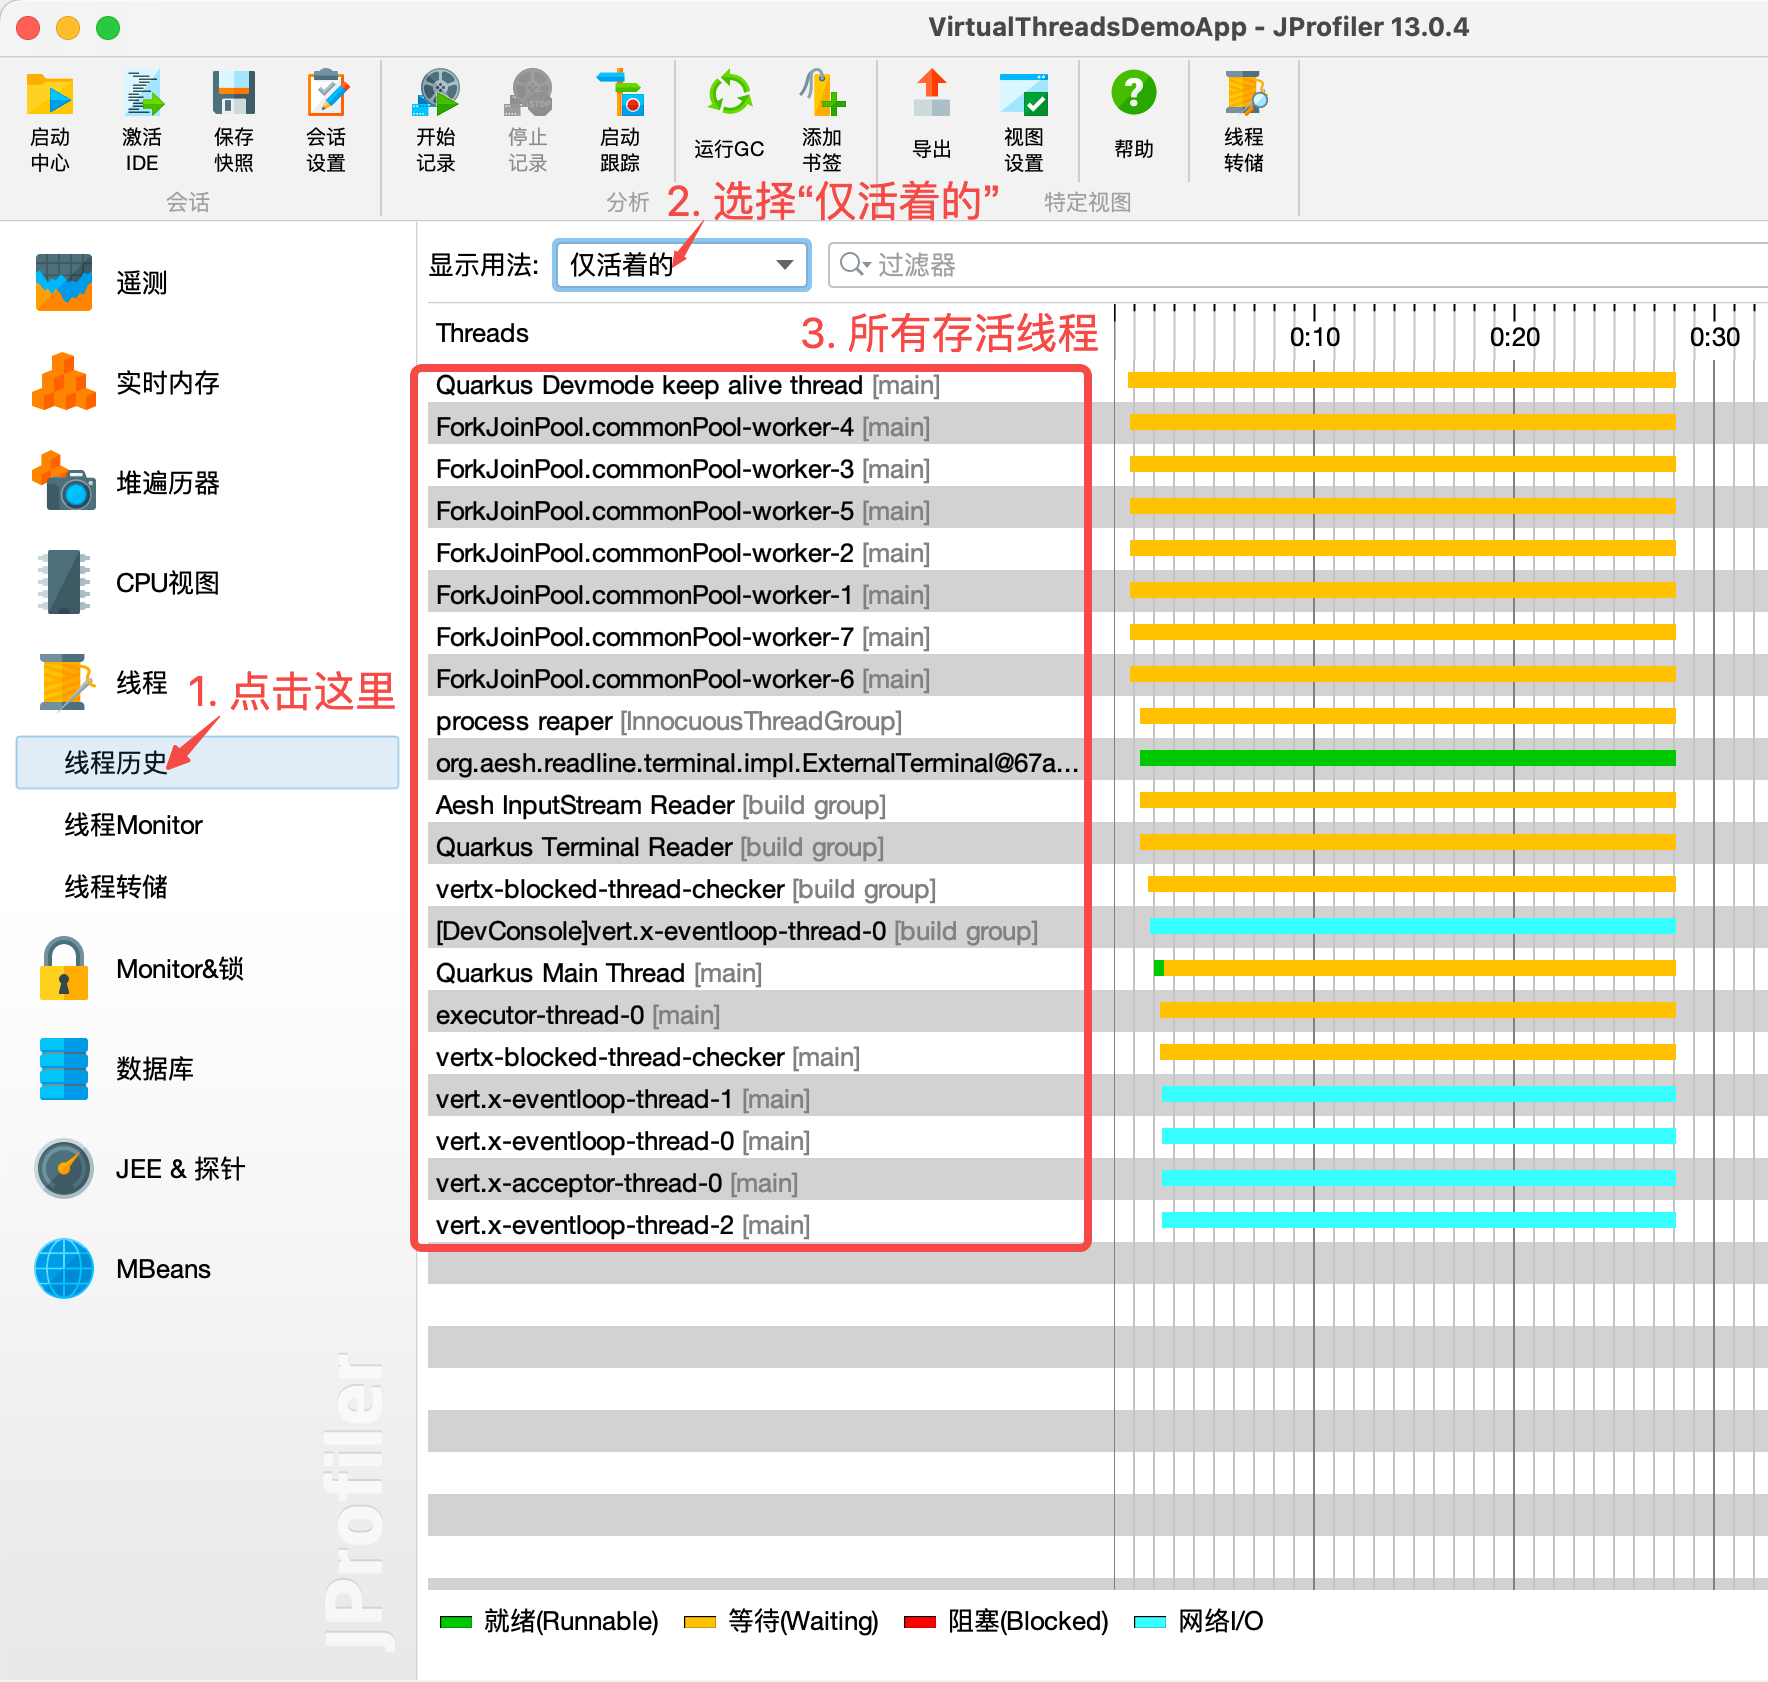1768x1682 pixels.
Task: Click the yellow macOS minimize window button
Action: click(68, 28)
